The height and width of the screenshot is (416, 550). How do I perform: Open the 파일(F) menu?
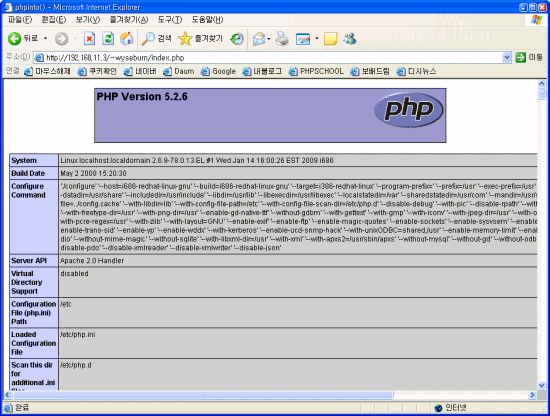click(20, 20)
